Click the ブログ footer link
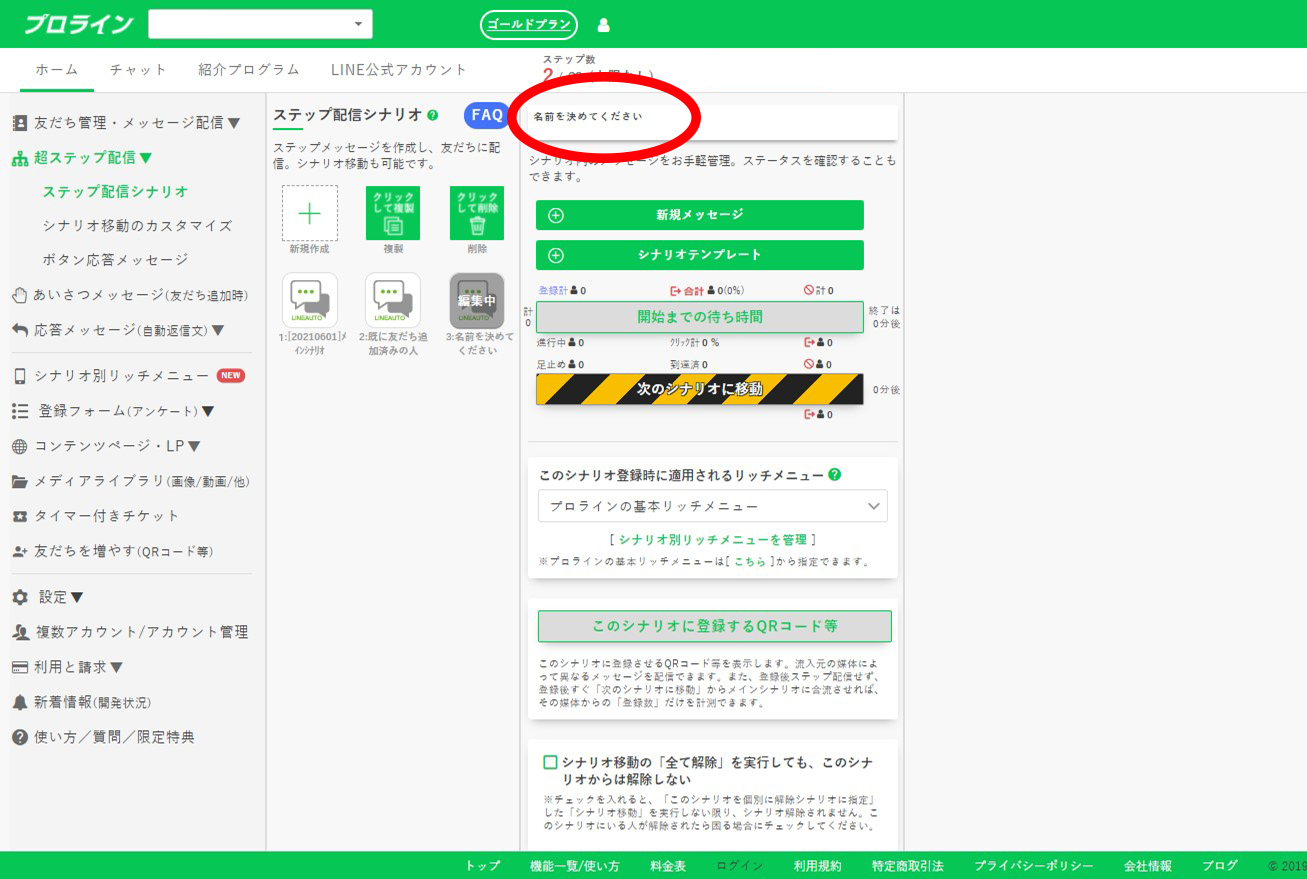Image resolution: width=1307 pixels, height=879 pixels. point(1220,866)
